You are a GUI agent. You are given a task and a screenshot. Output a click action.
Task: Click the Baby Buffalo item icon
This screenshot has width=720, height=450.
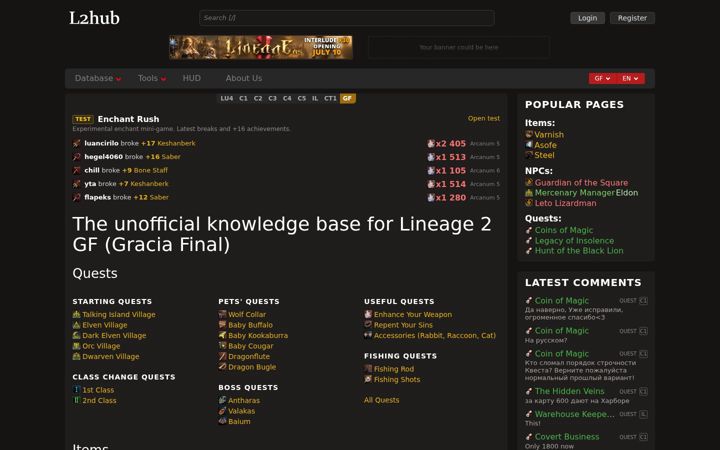(222, 325)
